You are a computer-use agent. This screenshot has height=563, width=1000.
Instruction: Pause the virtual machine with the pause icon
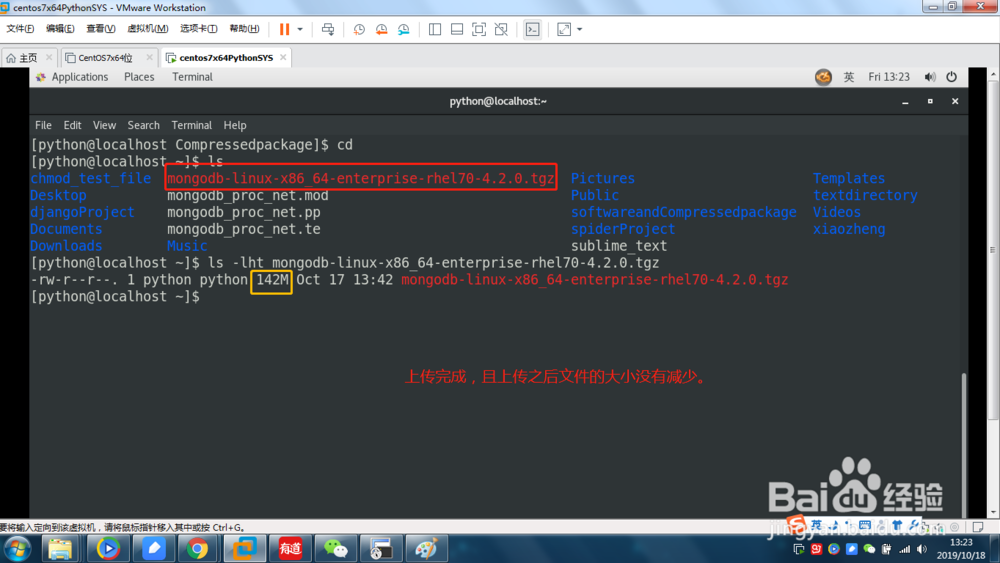pyautogui.click(x=284, y=29)
